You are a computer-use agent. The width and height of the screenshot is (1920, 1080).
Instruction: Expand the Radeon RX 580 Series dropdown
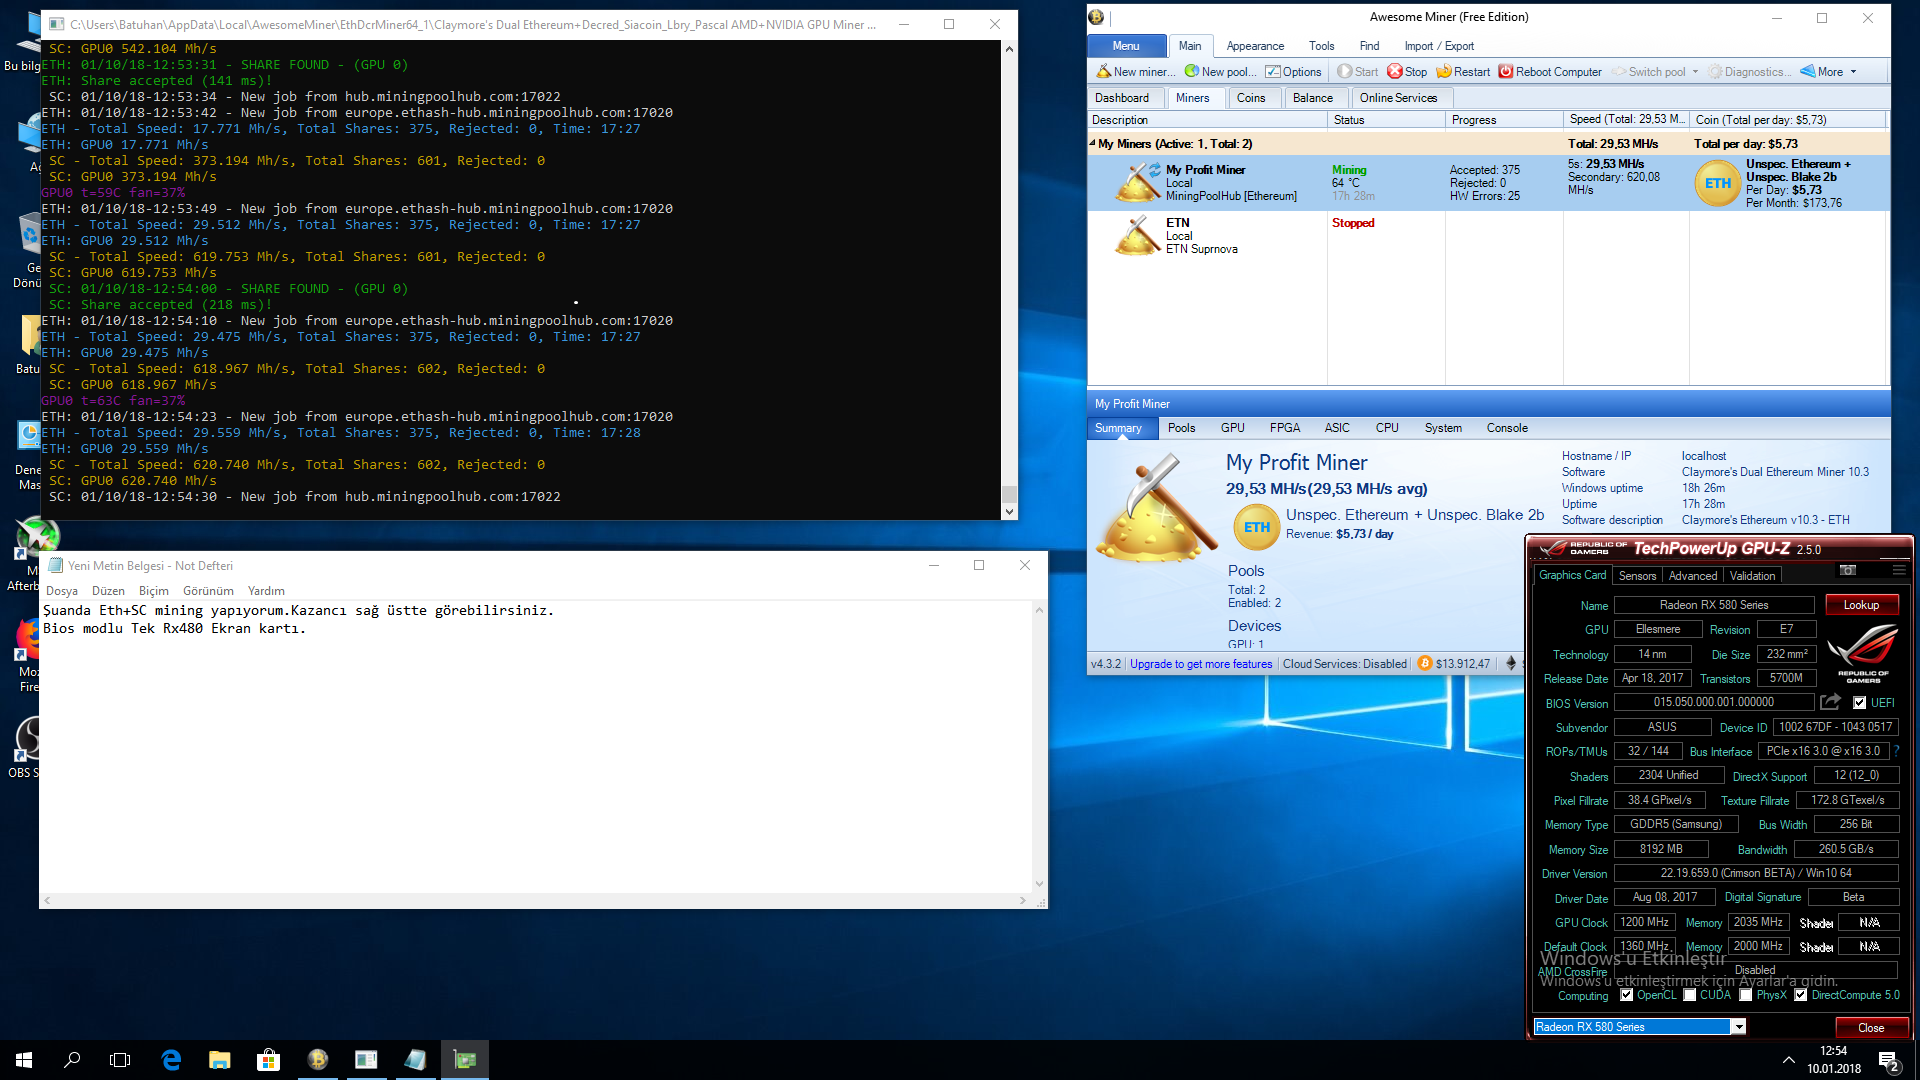click(1737, 1027)
